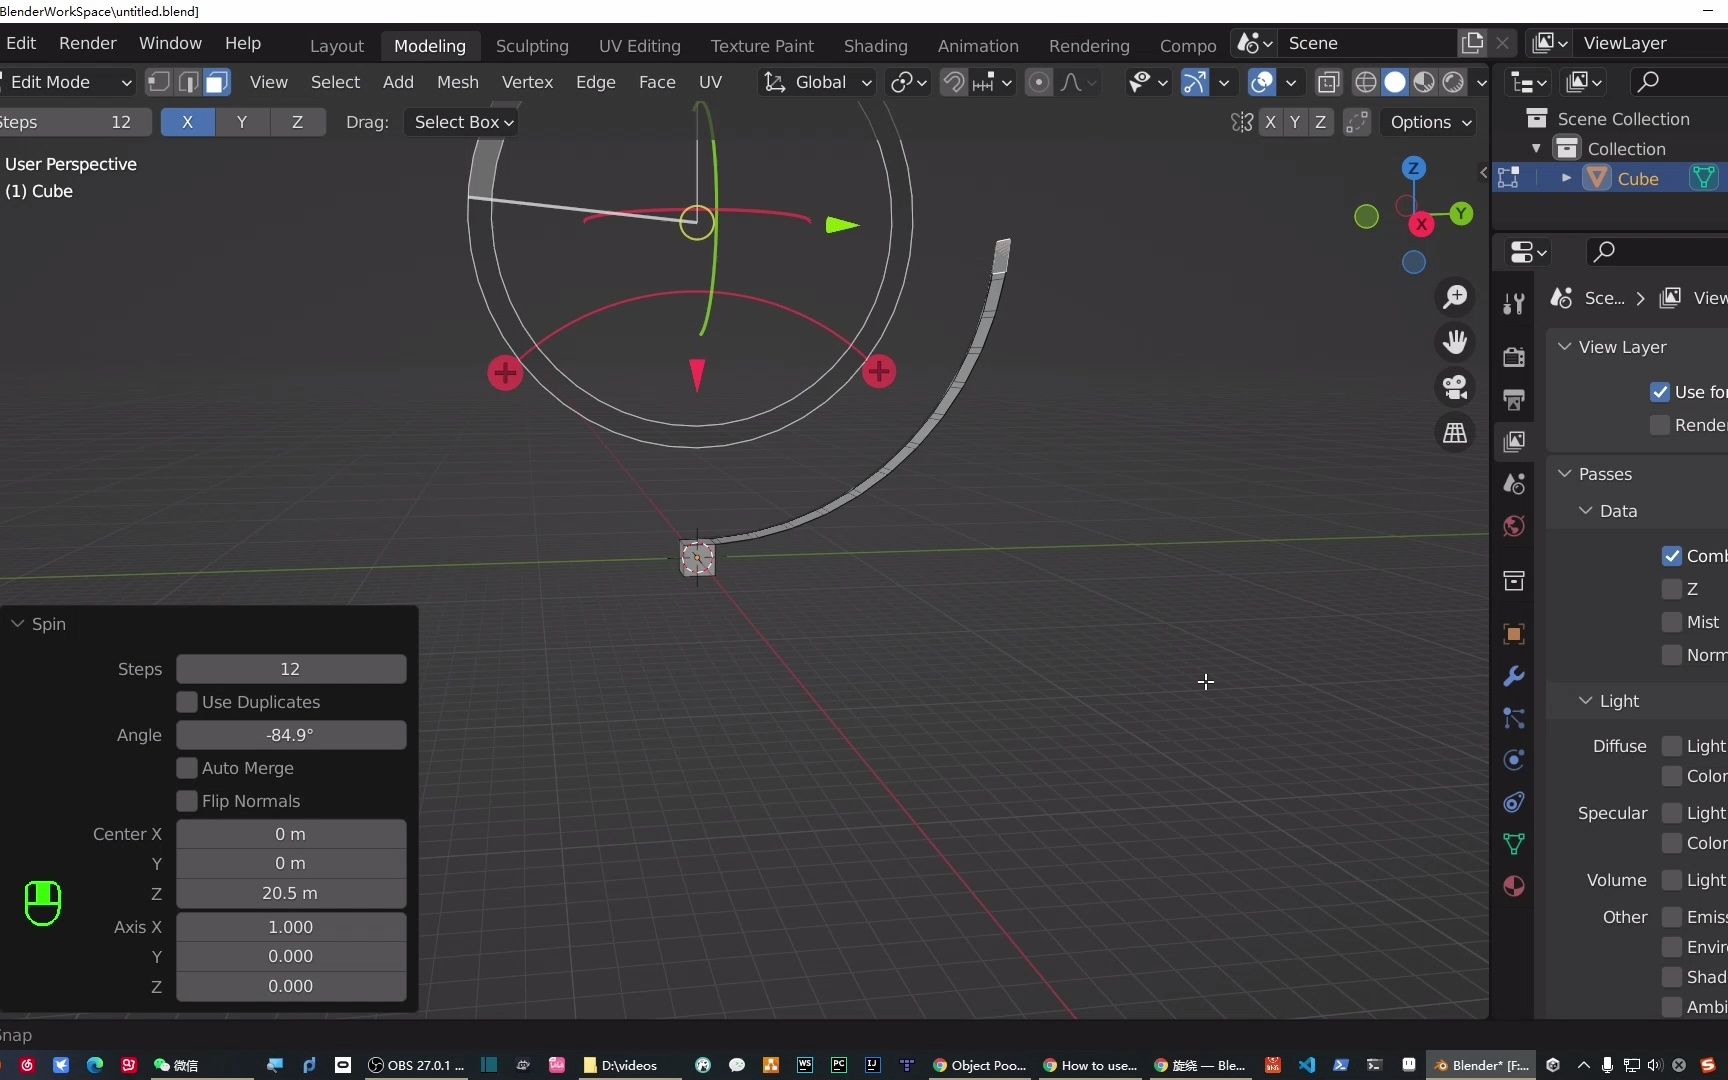The width and height of the screenshot is (1728, 1080).
Task: Collapse the Spin operator panel
Action: click(x=17, y=623)
